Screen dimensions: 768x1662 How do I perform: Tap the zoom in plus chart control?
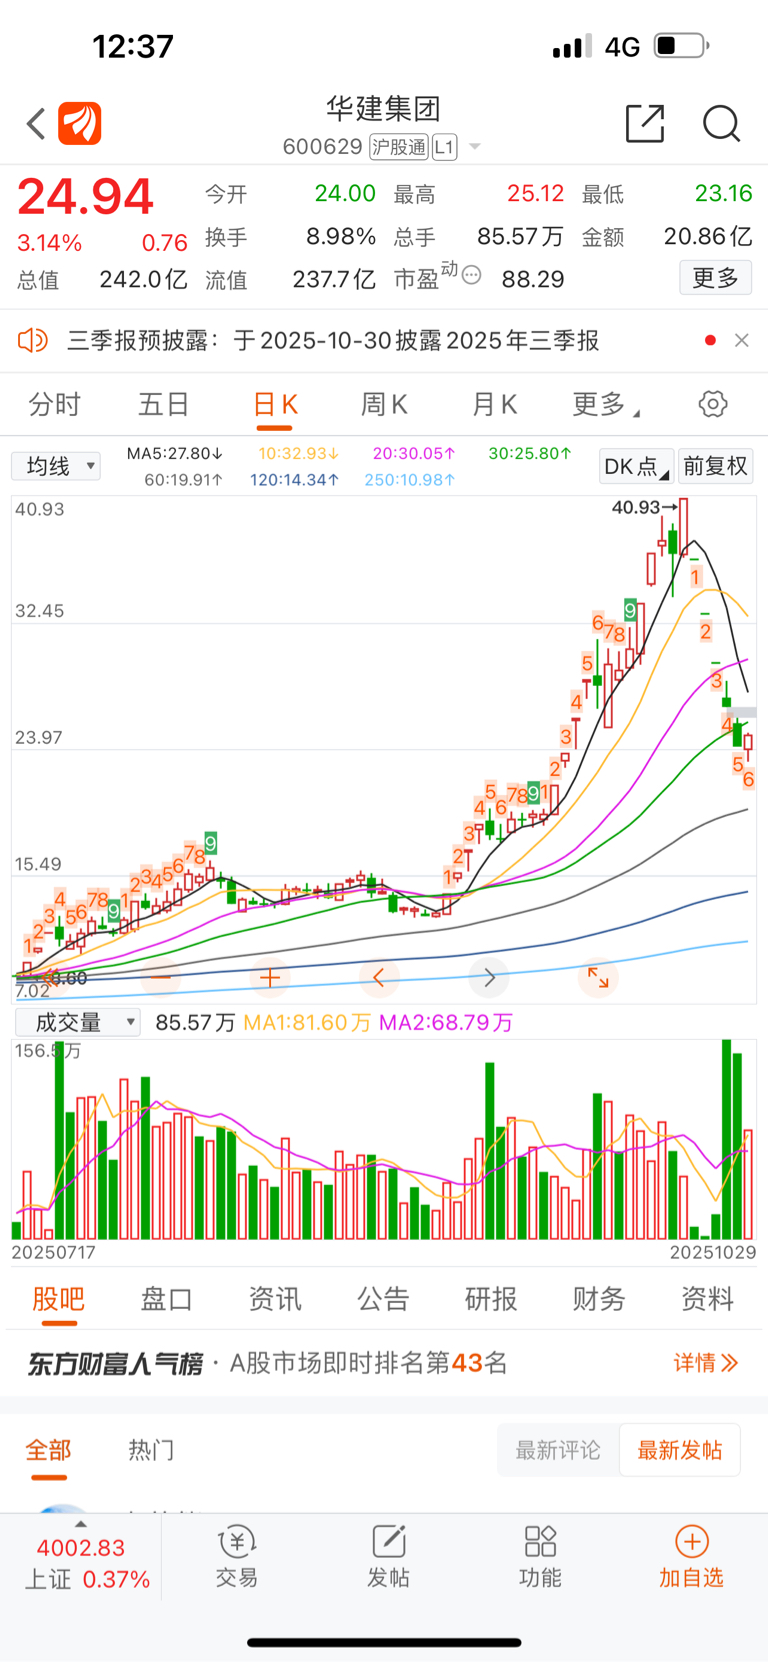[270, 977]
